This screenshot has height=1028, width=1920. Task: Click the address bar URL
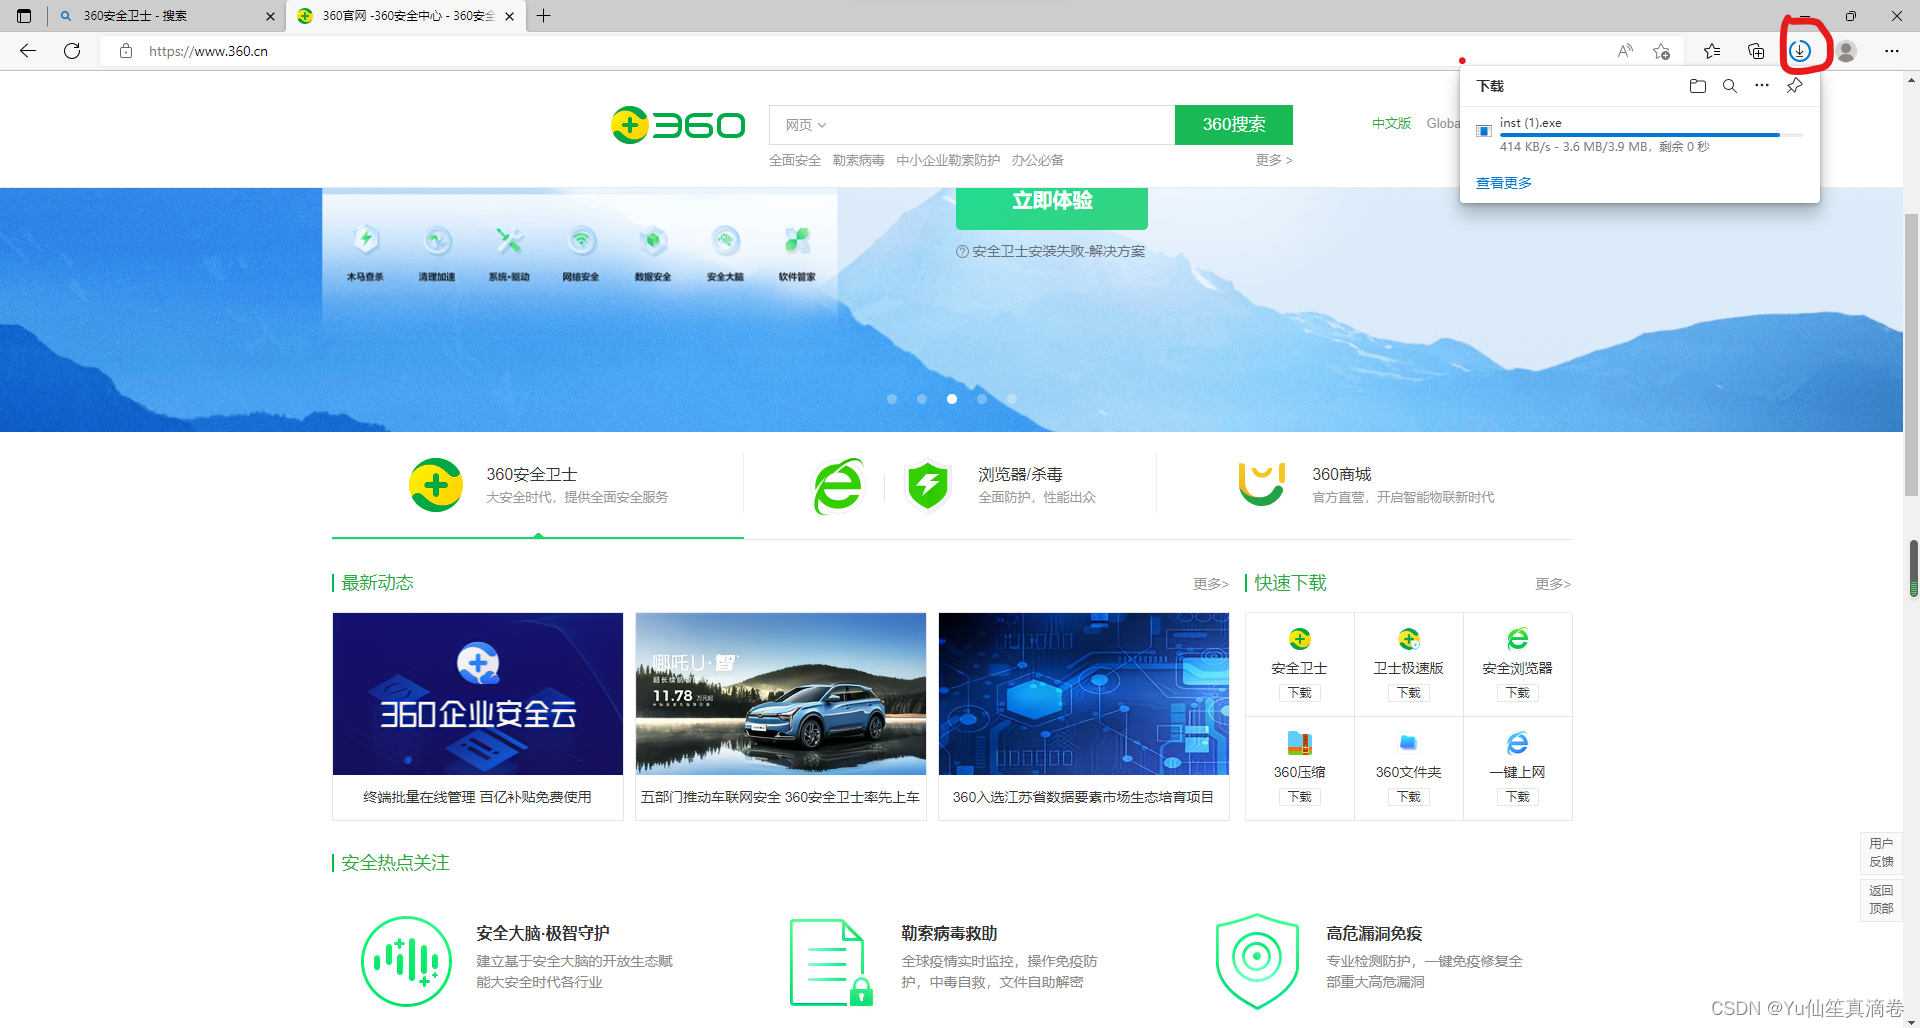pos(208,51)
